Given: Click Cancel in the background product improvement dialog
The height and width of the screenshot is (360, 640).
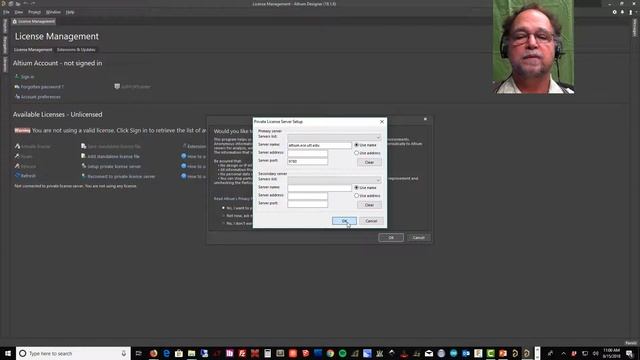Looking at the screenshot, I should click(x=418, y=238).
